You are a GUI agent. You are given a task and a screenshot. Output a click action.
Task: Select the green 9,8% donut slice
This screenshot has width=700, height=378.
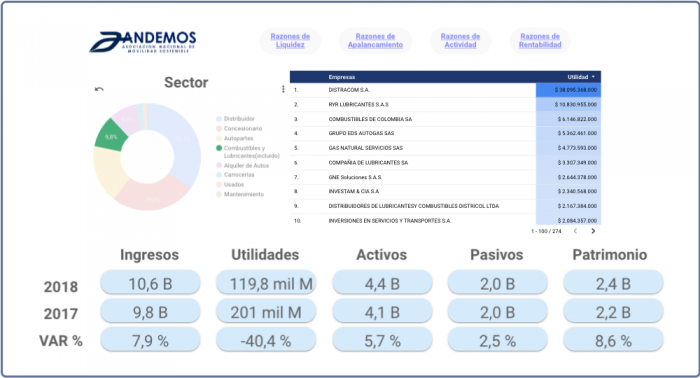[110, 136]
